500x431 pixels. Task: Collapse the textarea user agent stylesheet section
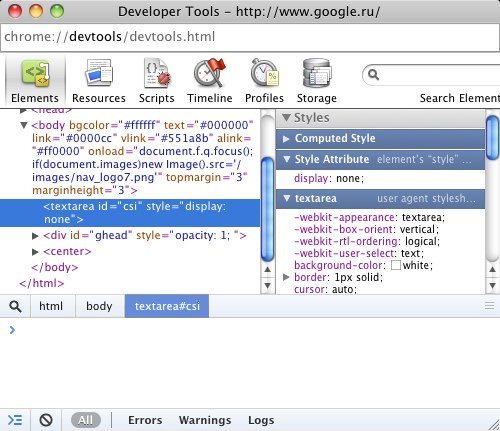(287, 198)
